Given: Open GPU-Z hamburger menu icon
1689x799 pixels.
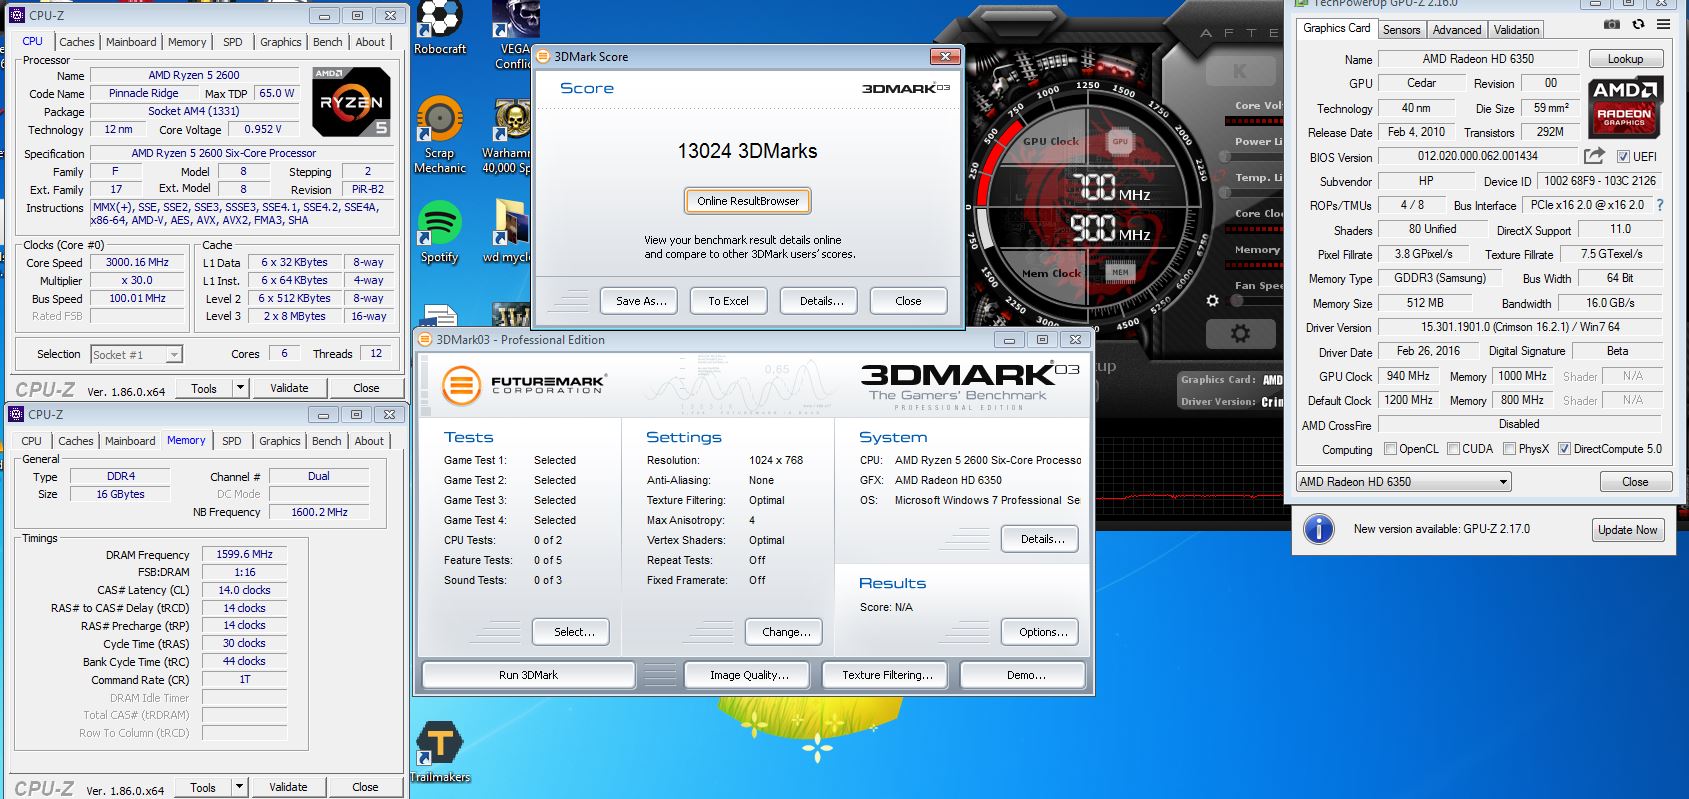Looking at the screenshot, I should pos(1663,24).
